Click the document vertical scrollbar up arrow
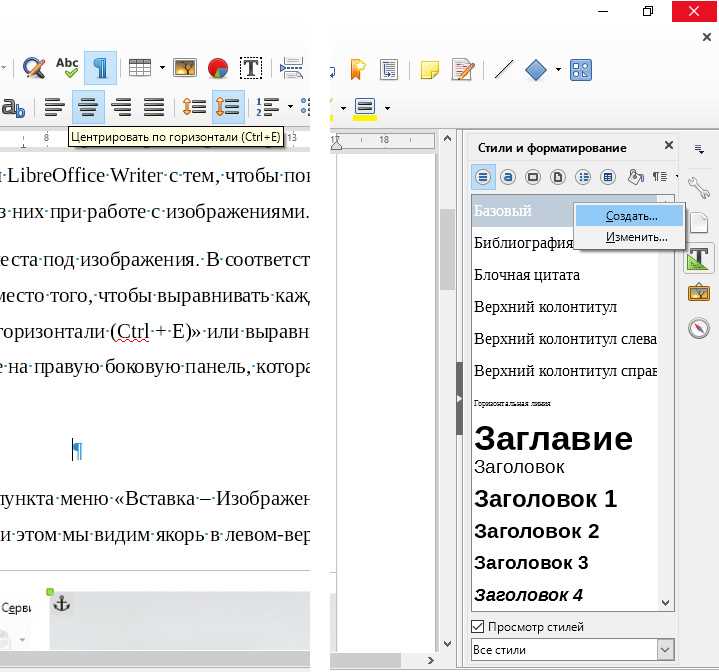The width and height of the screenshot is (719, 672). coord(448,138)
